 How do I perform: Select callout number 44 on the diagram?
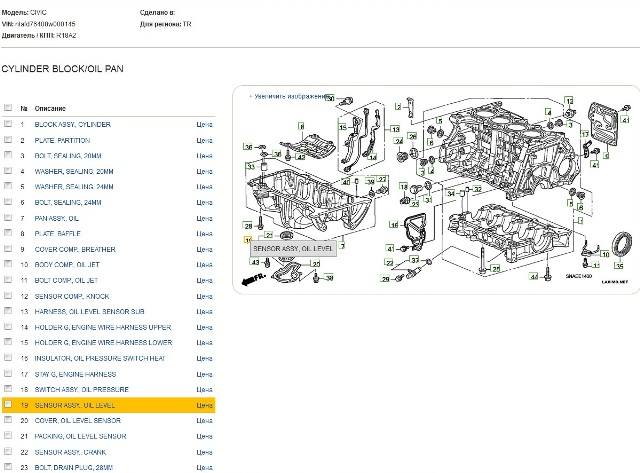tap(534, 277)
